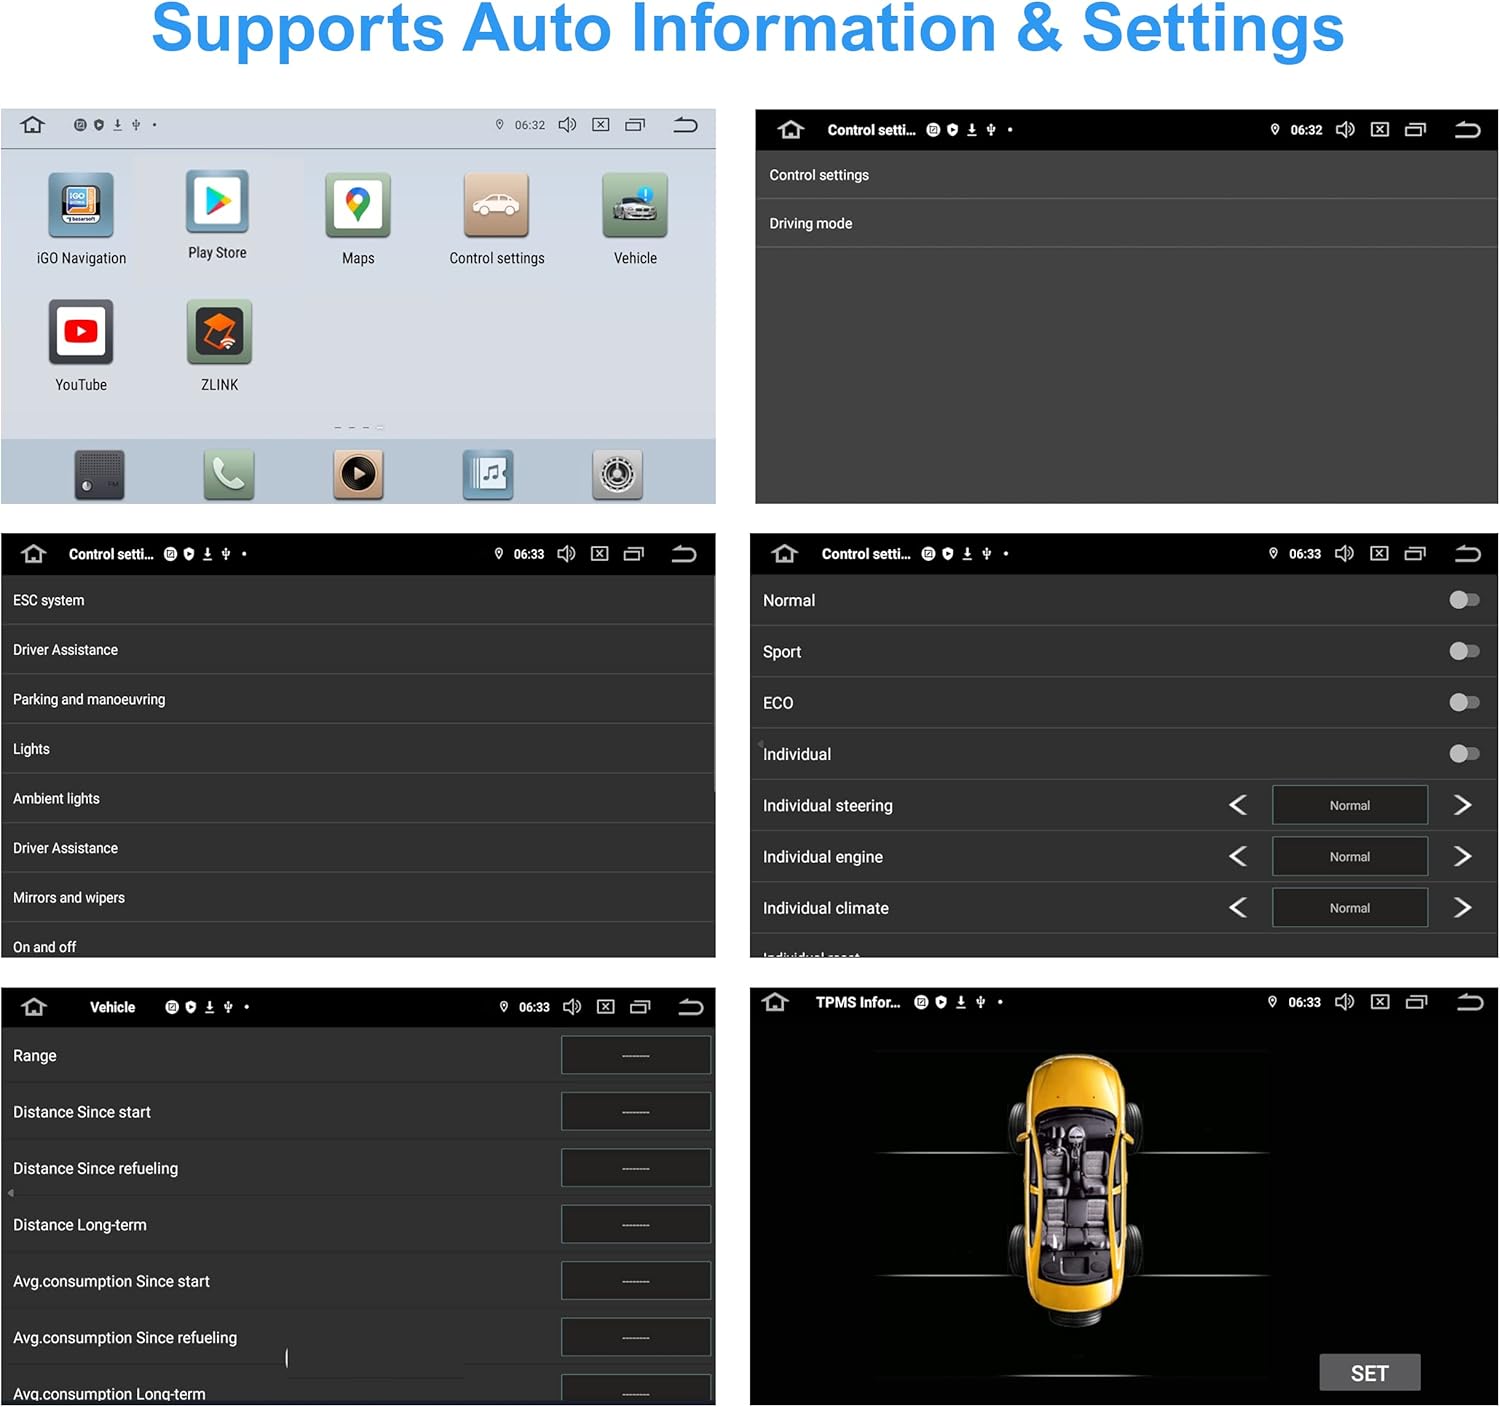Screen dimensions: 1500x1407
Task: Open Mirrors and wipers settings
Action: tap(358, 897)
